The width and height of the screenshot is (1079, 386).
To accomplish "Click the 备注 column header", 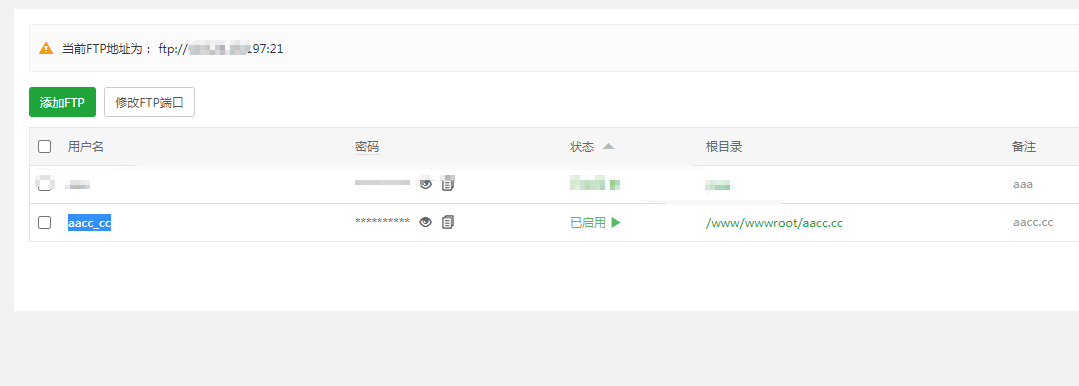I will (x=1024, y=147).
